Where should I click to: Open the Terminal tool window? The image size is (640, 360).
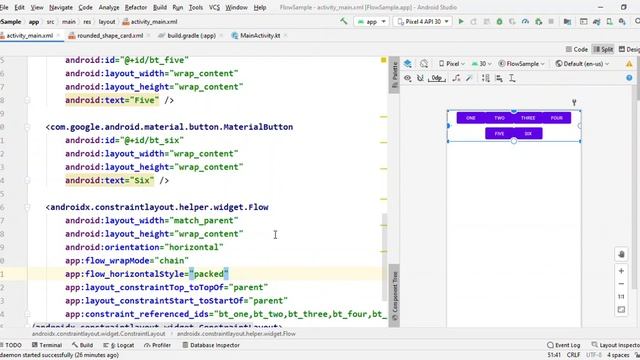pyautogui.click(x=47, y=345)
